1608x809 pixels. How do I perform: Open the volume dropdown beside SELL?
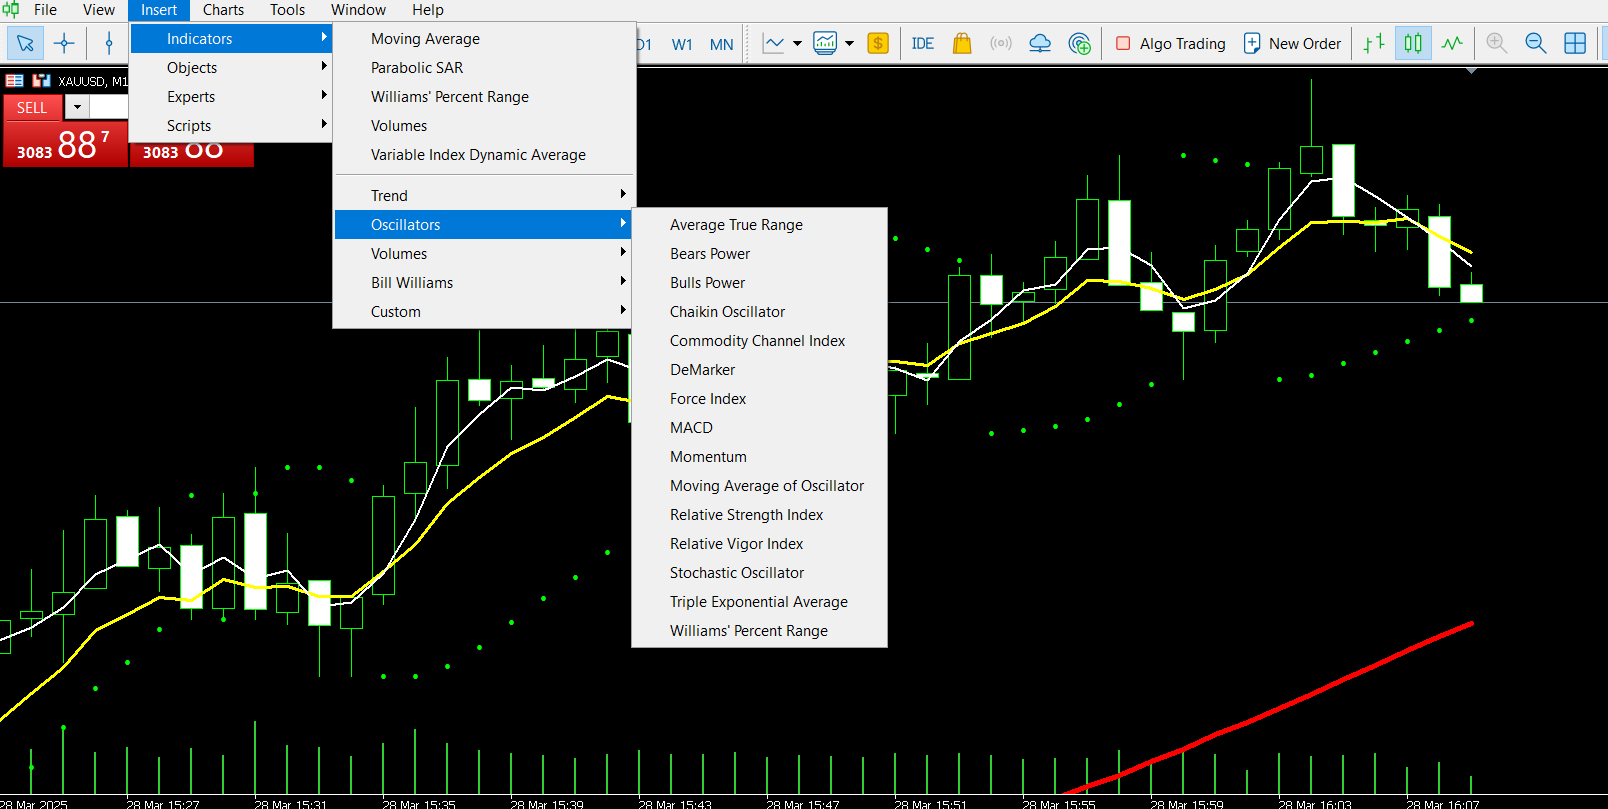click(x=77, y=107)
